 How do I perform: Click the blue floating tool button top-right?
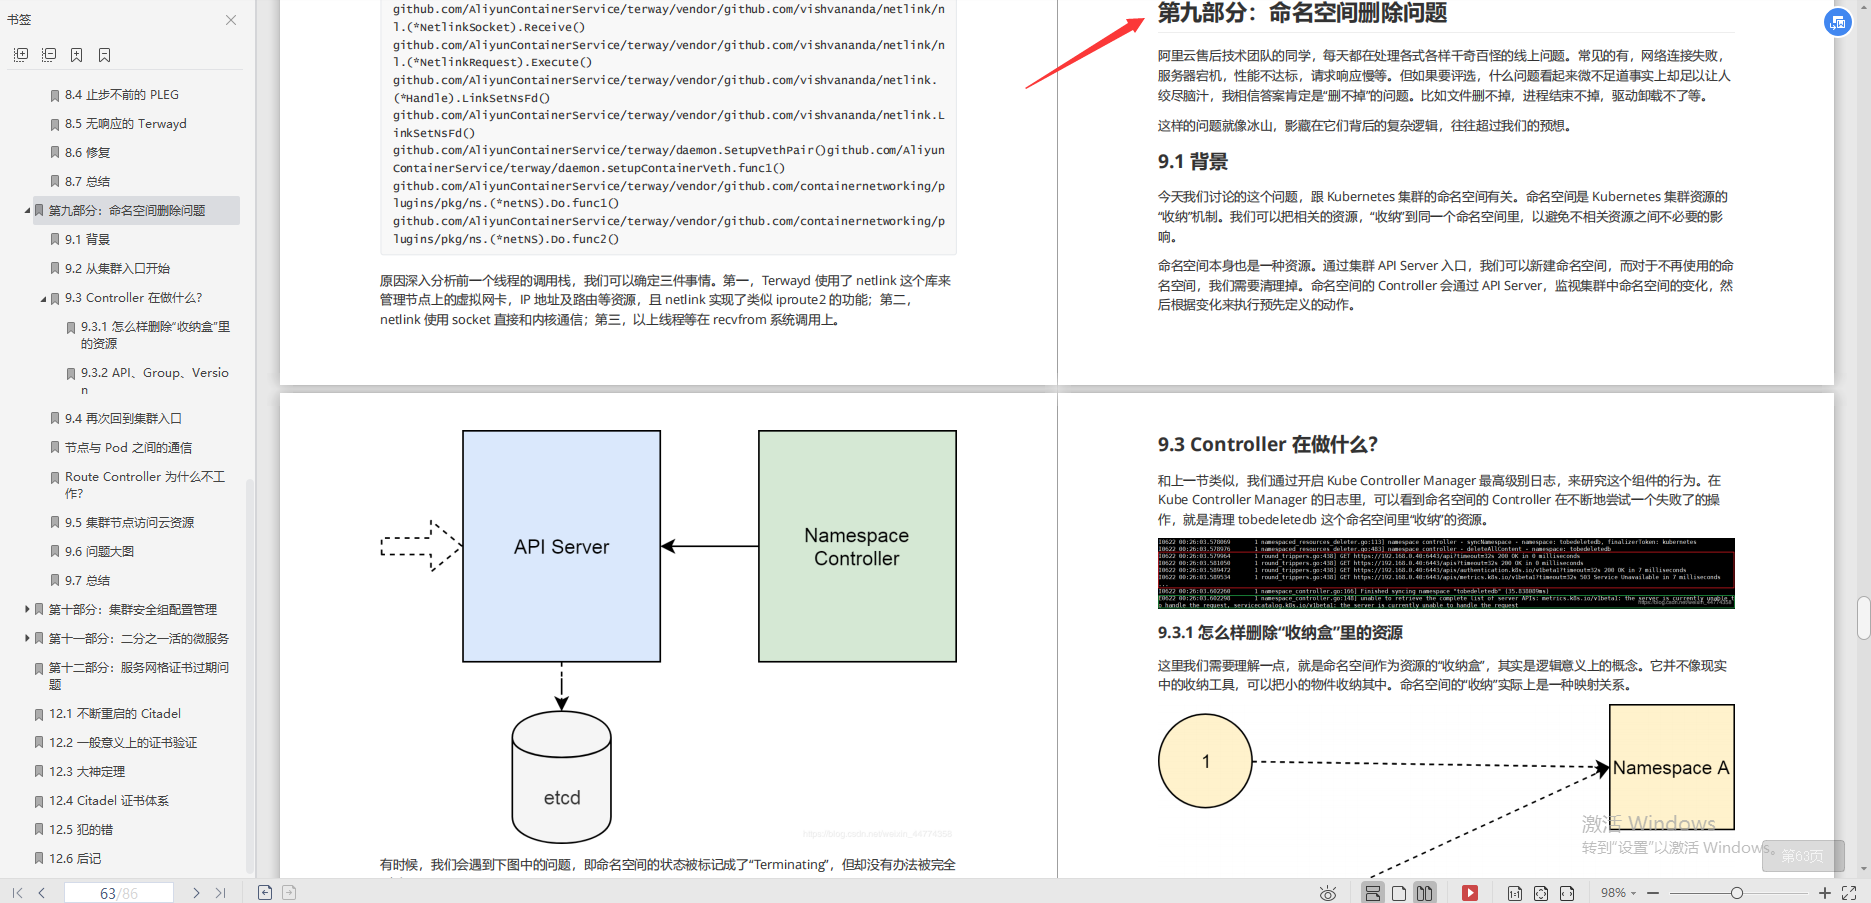tap(1838, 22)
